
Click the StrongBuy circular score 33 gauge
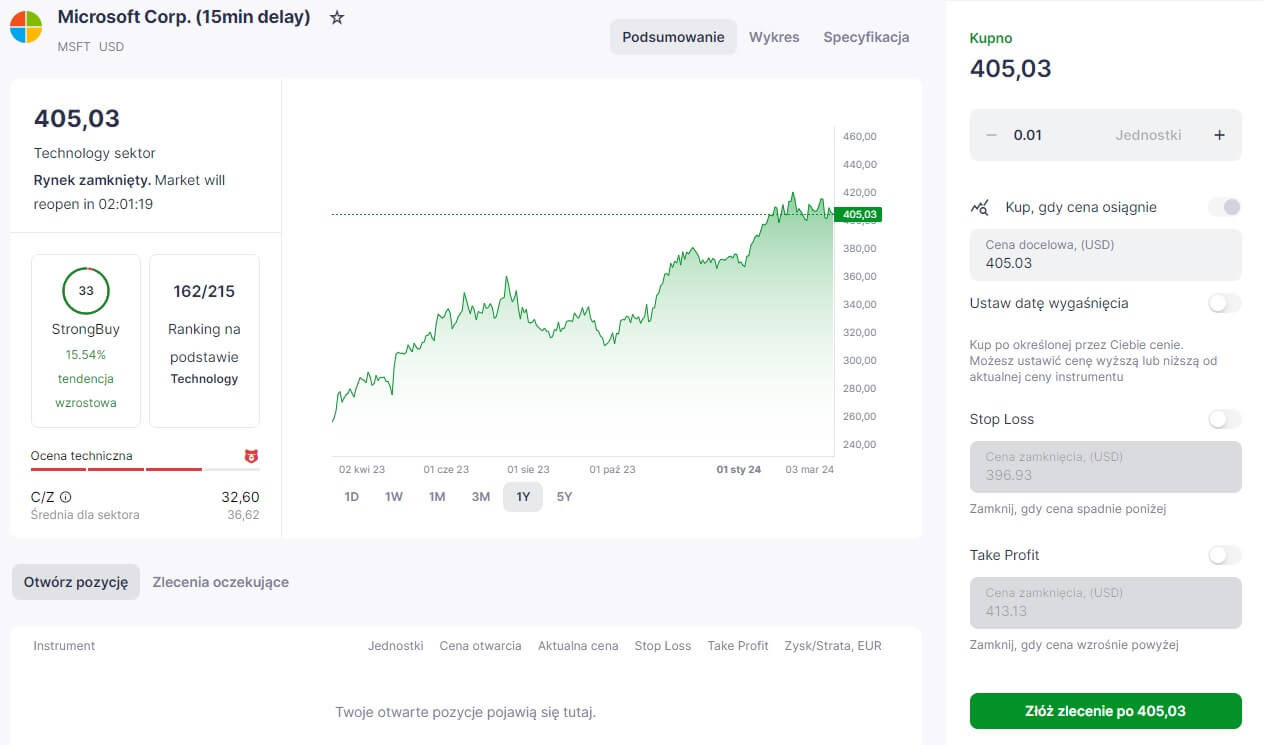[86, 291]
